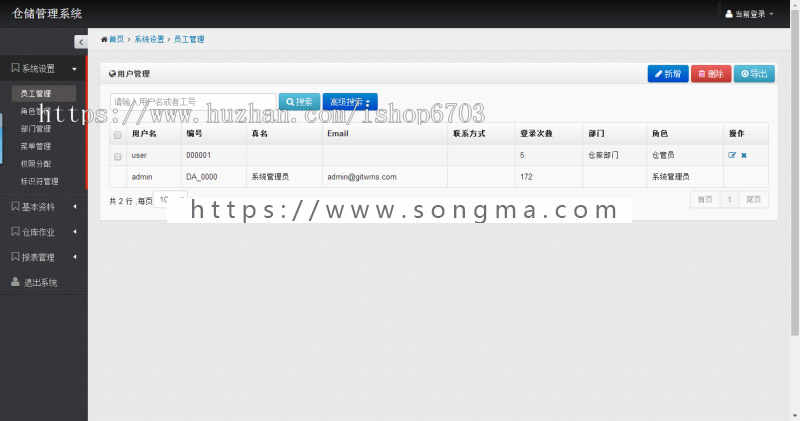
Task: Click the blue 新增 button
Action: click(668, 74)
